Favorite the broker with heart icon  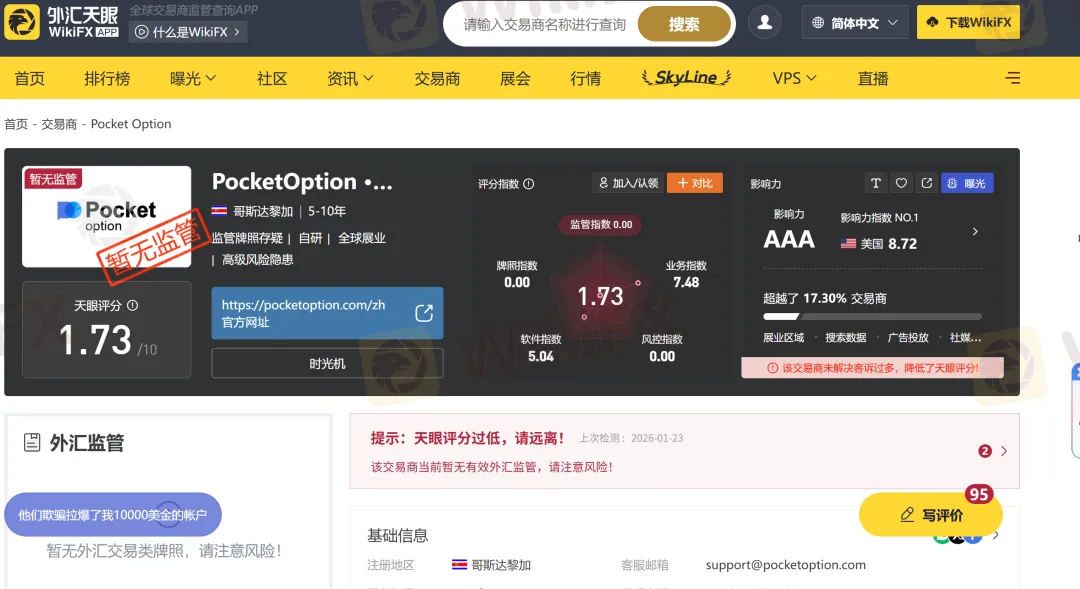901,183
